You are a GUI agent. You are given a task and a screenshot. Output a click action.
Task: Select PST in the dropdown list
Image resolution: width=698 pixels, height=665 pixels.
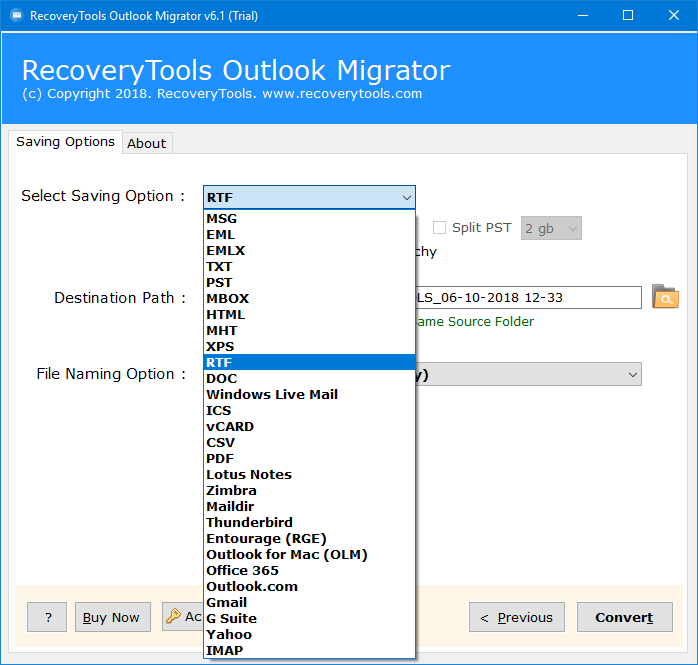click(x=309, y=283)
